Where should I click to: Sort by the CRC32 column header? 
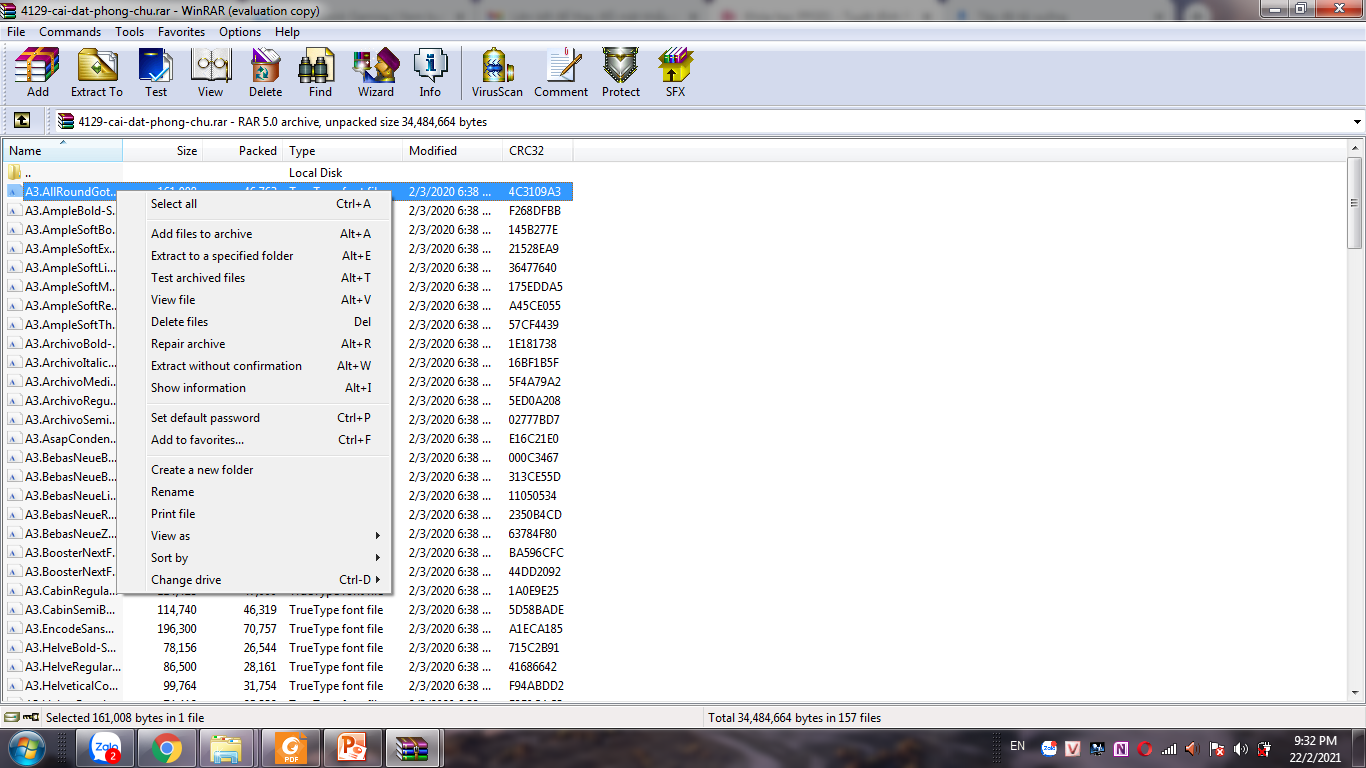pos(538,151)
